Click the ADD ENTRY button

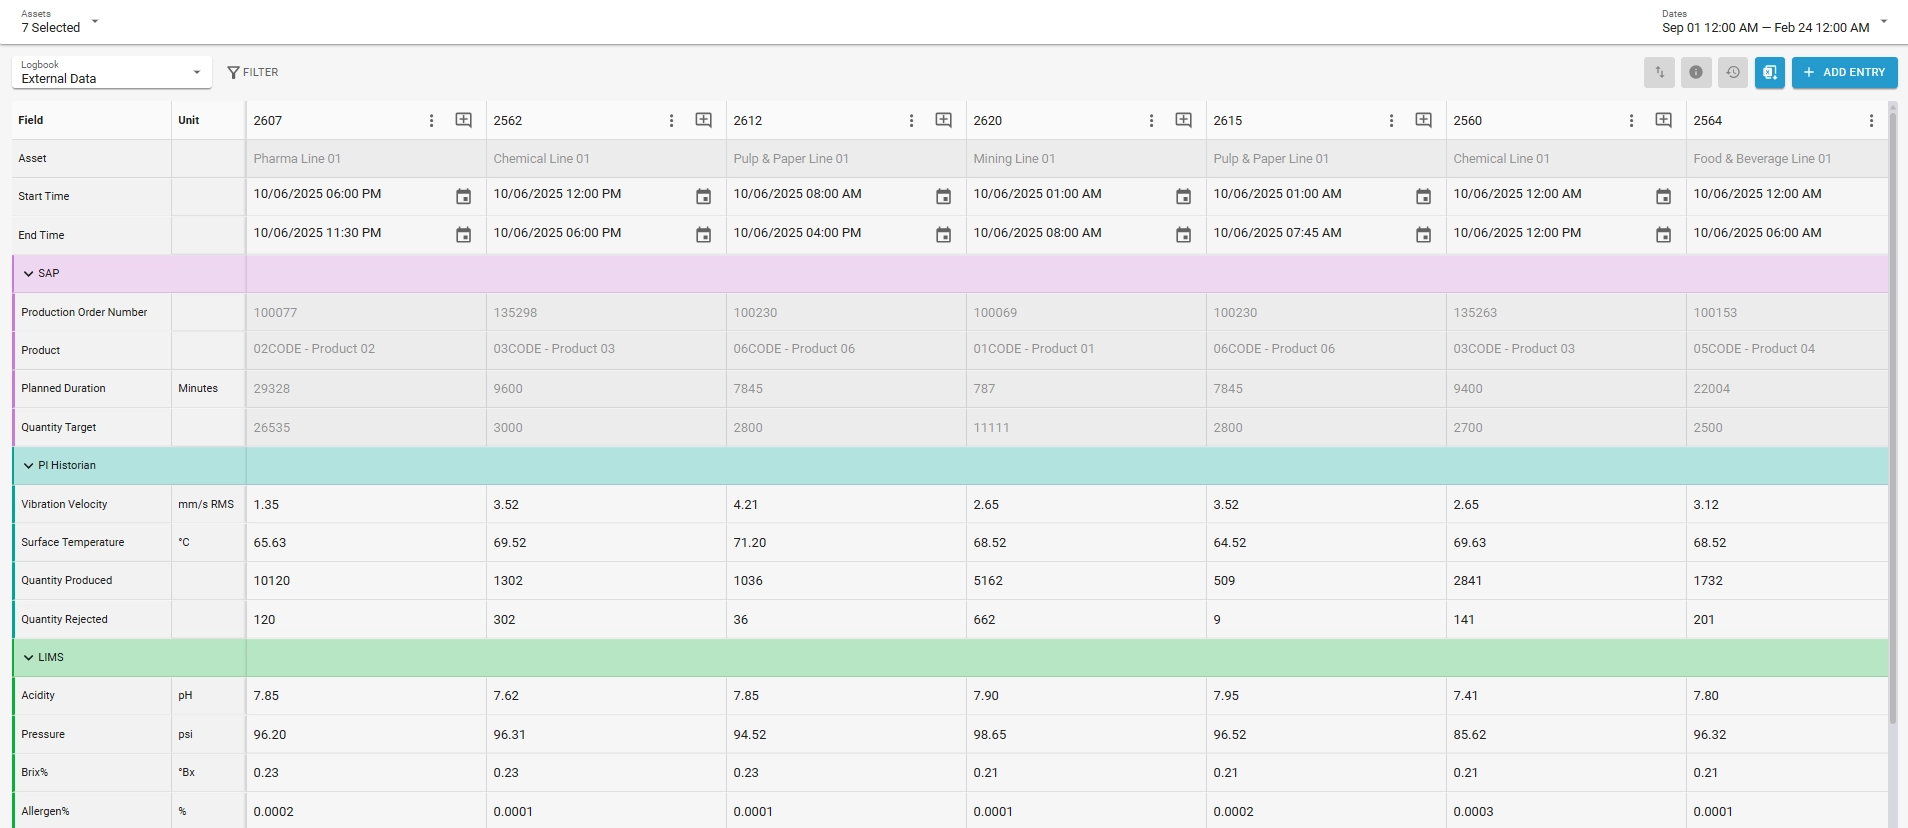pos(1844,72)
